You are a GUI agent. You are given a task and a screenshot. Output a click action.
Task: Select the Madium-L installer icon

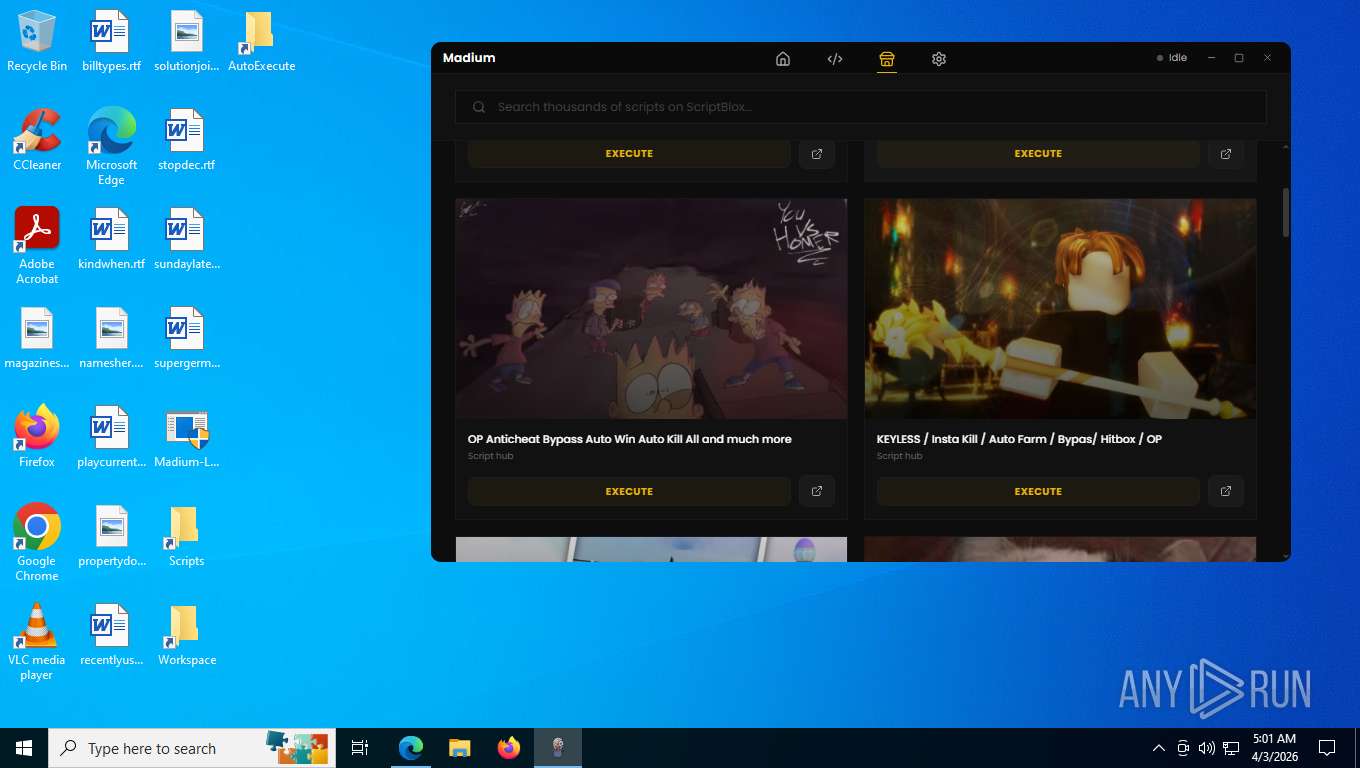[187, 437]
